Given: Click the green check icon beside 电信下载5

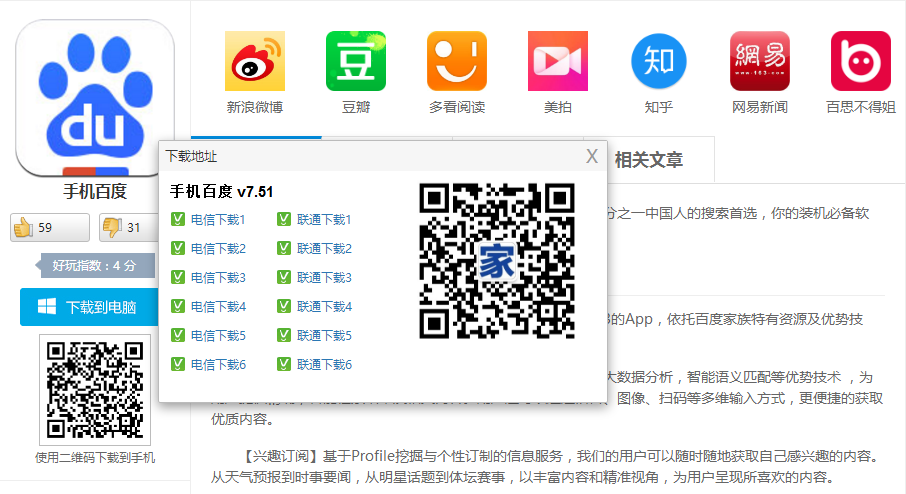Looking at the screenshot, I should click(x=178, y=335).
